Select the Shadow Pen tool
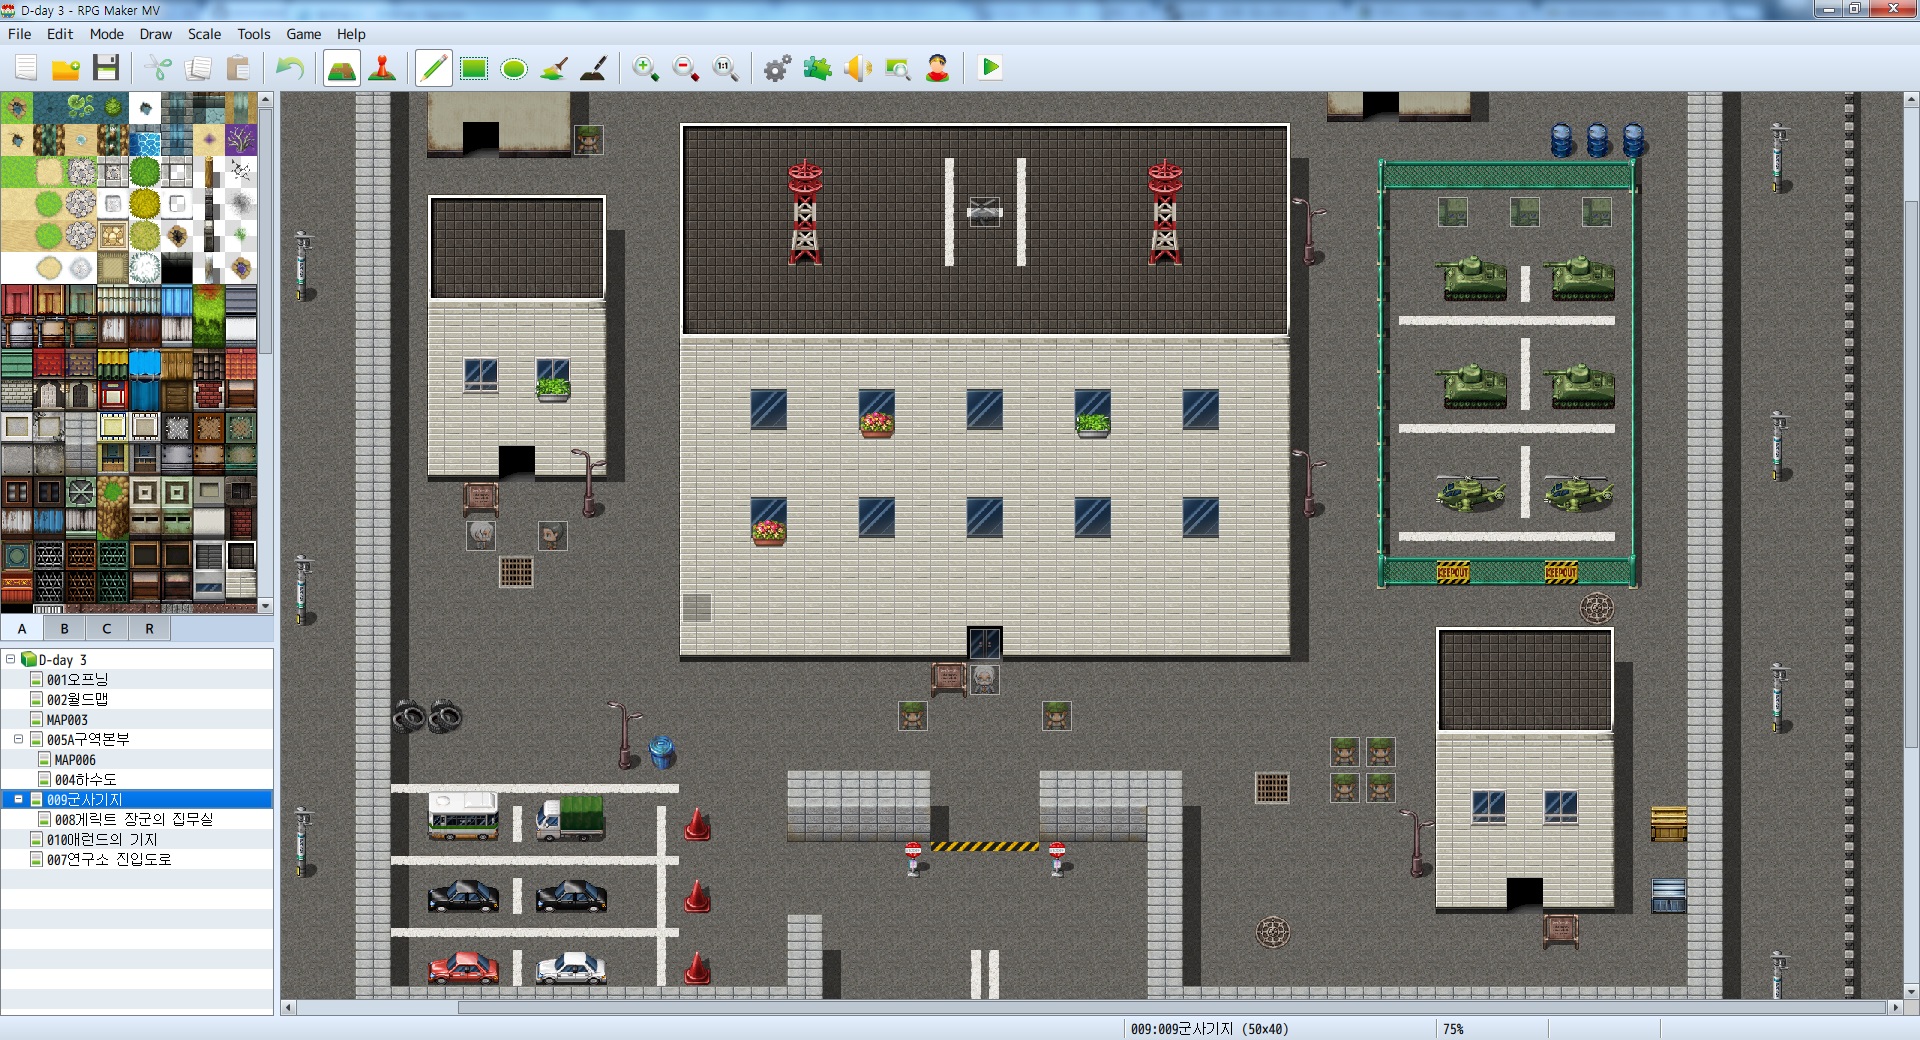The width and height of the screenshot is (1920, 1040). tap(594, 68)
